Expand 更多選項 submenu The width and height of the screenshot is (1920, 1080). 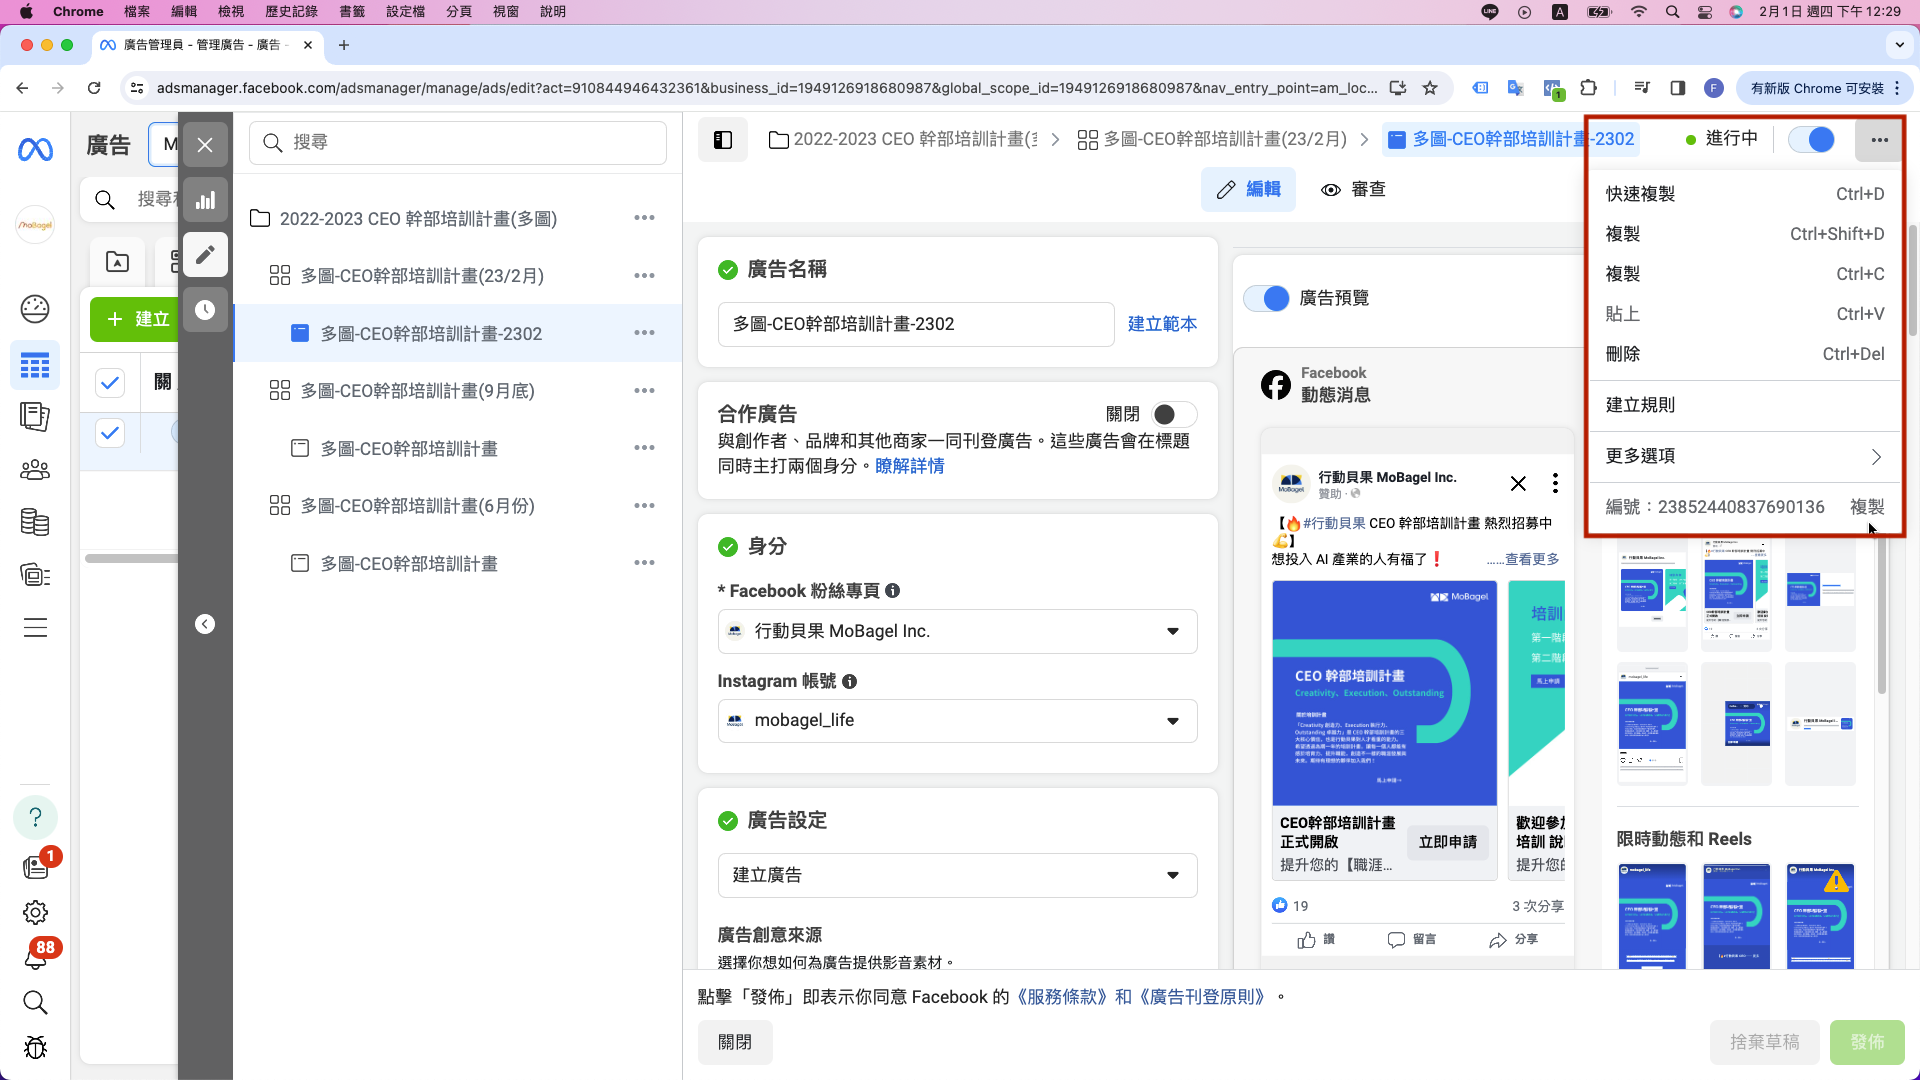(x=1744, y=457)
